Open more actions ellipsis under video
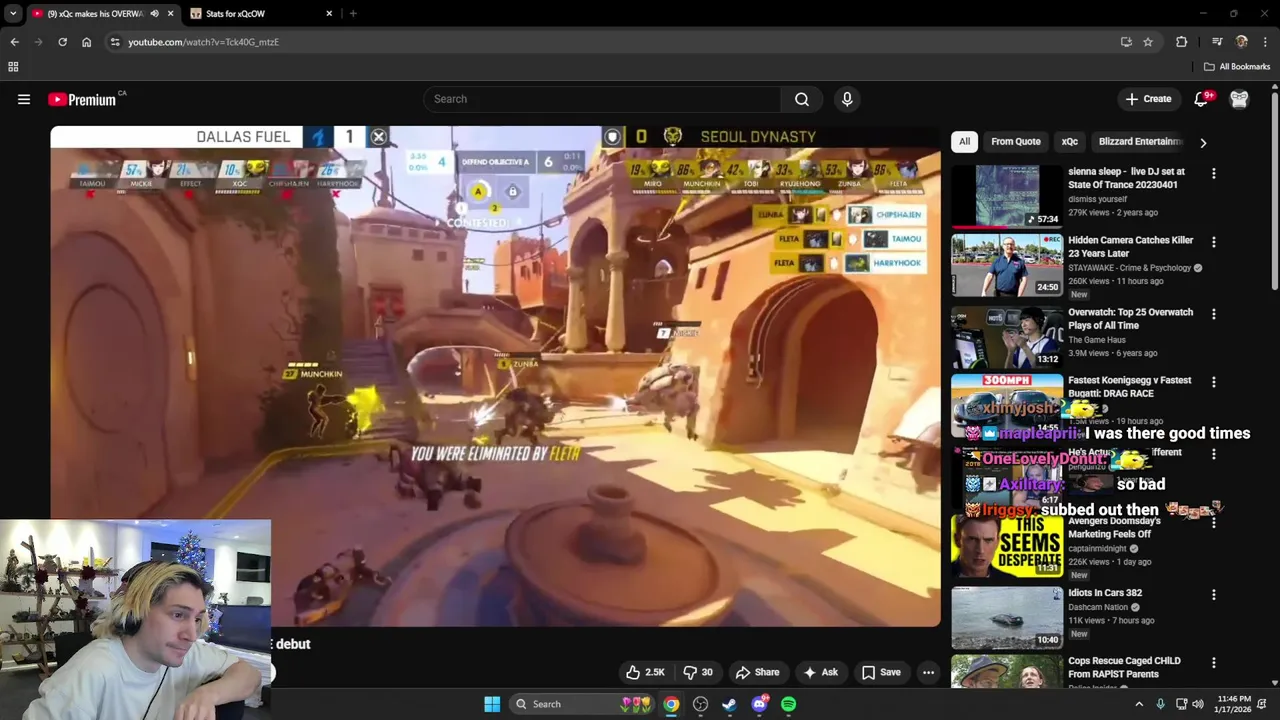 click(928, 672)
